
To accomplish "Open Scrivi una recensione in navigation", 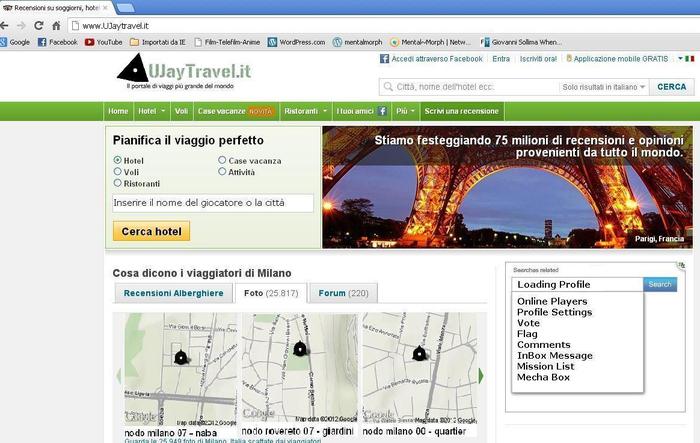I will coord(462,111).
